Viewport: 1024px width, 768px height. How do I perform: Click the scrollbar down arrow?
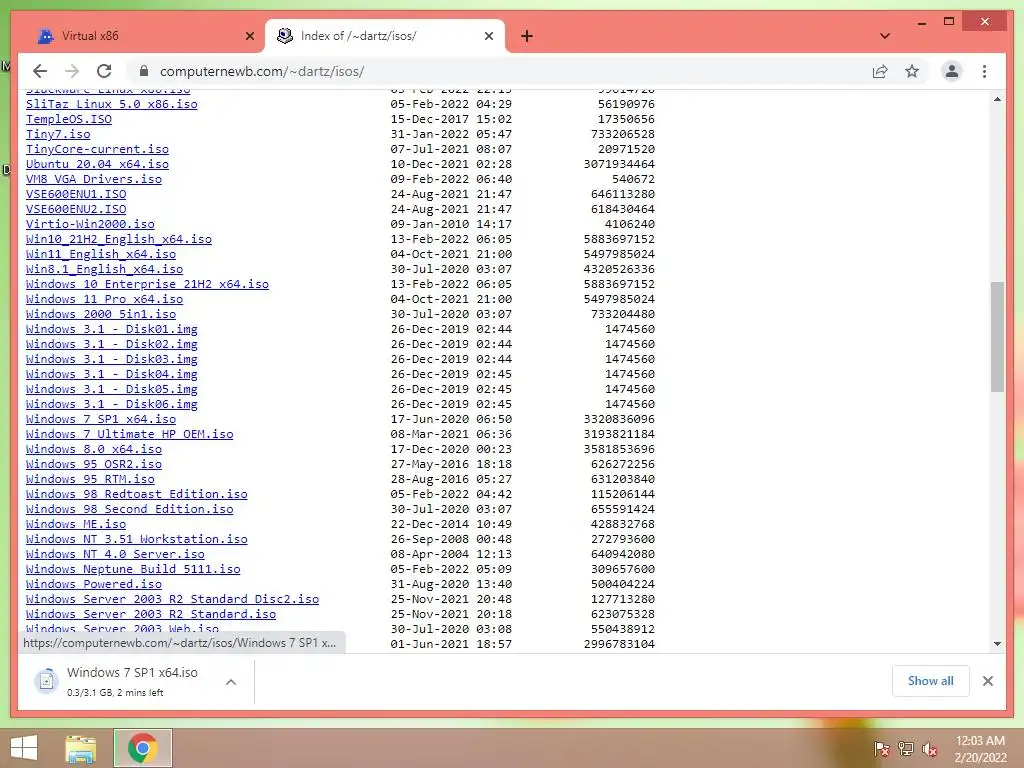pyautogui.click(x=997, y=644)
